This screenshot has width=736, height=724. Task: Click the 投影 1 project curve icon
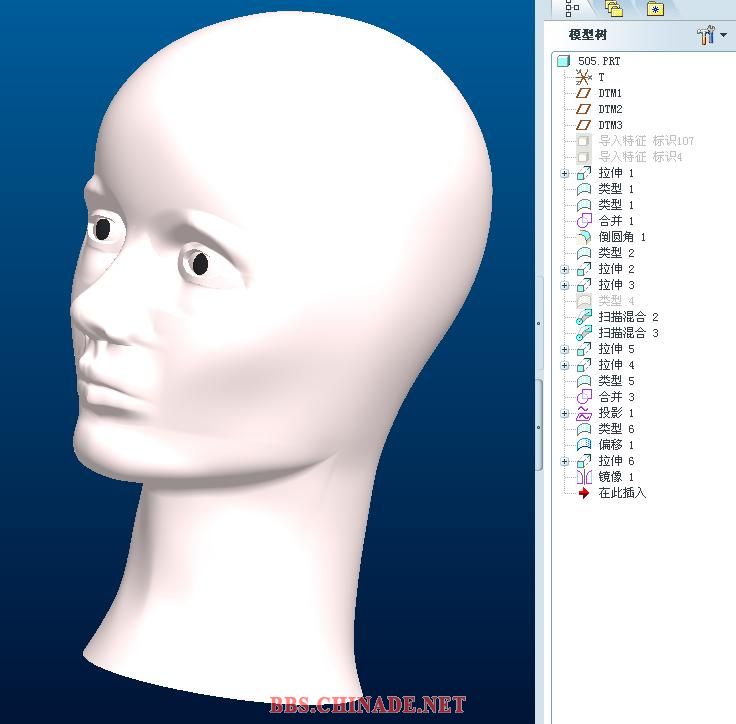pos(583,413)
